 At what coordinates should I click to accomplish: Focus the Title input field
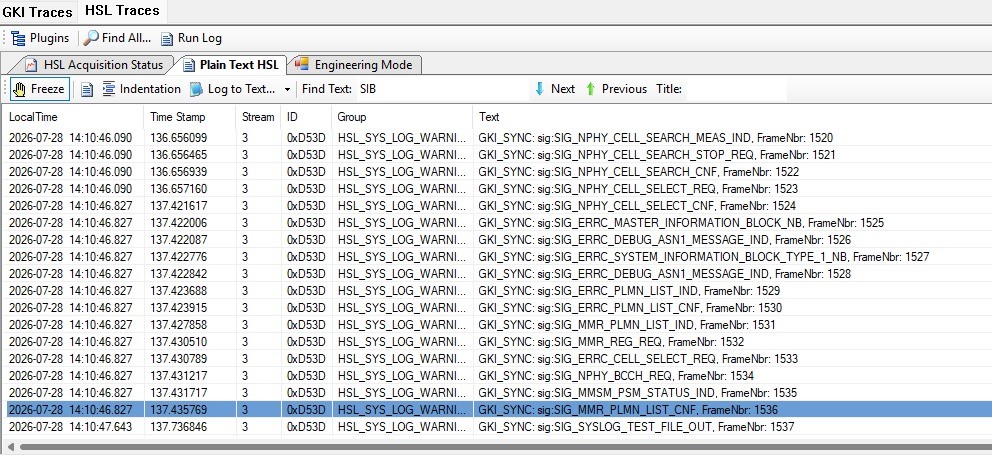coord(736,89)
